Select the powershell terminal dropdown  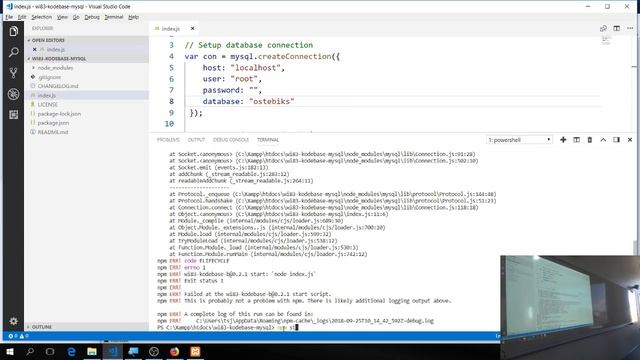(519, 140)
